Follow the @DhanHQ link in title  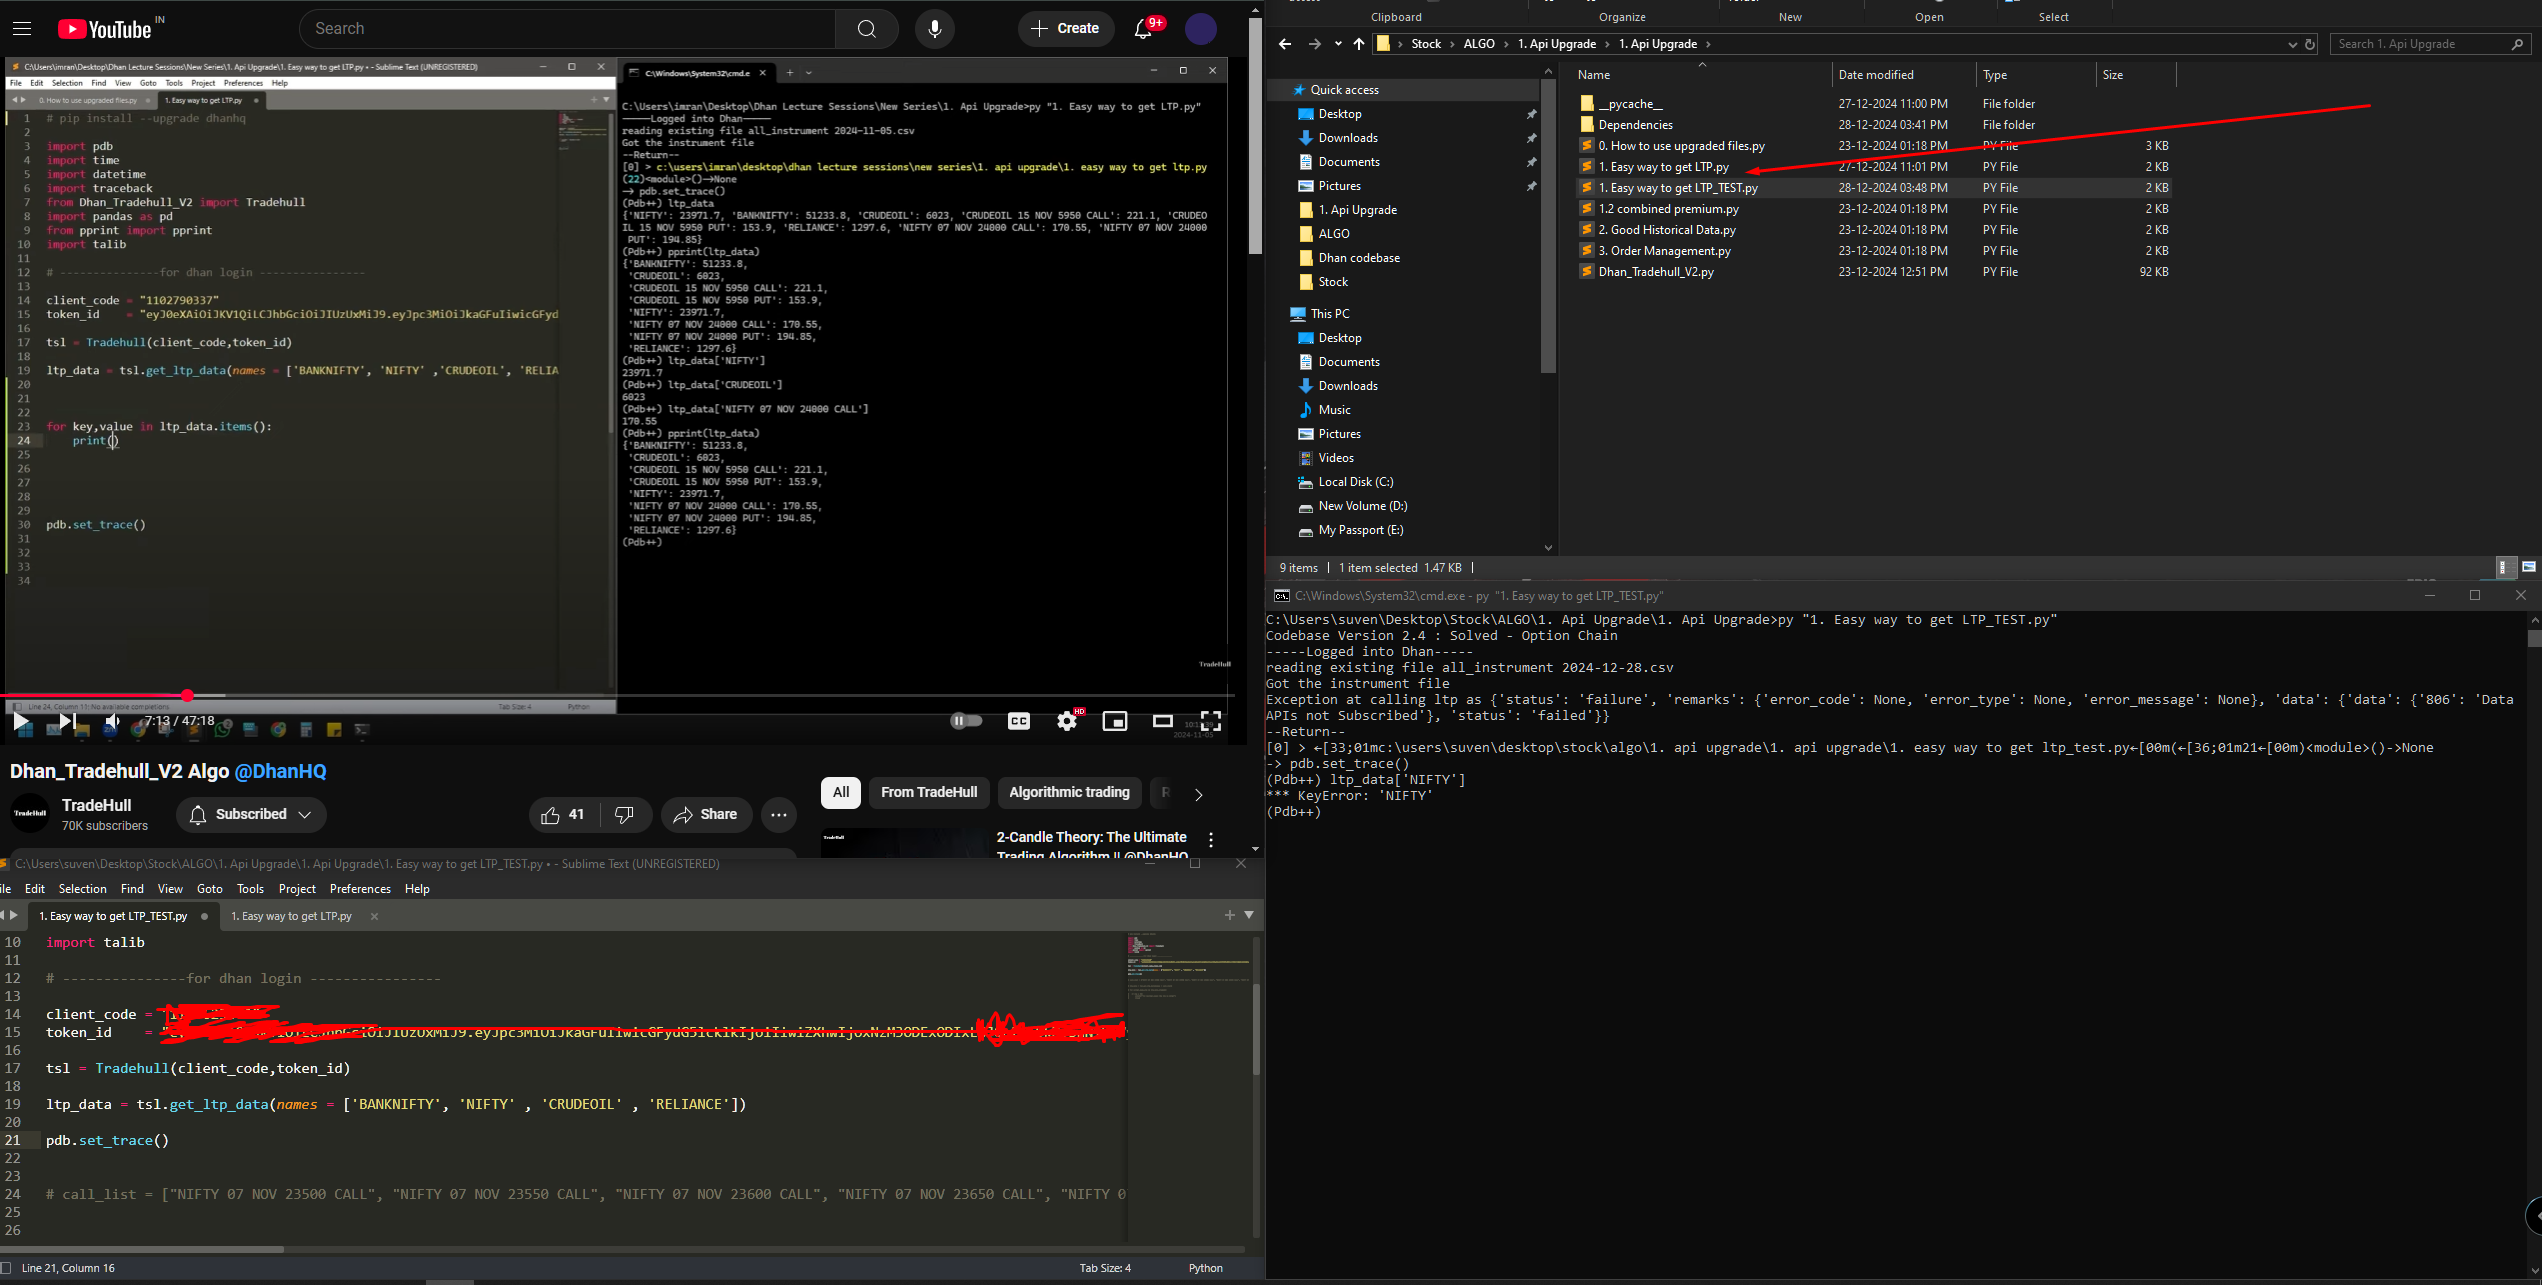[x=280, y=771]
